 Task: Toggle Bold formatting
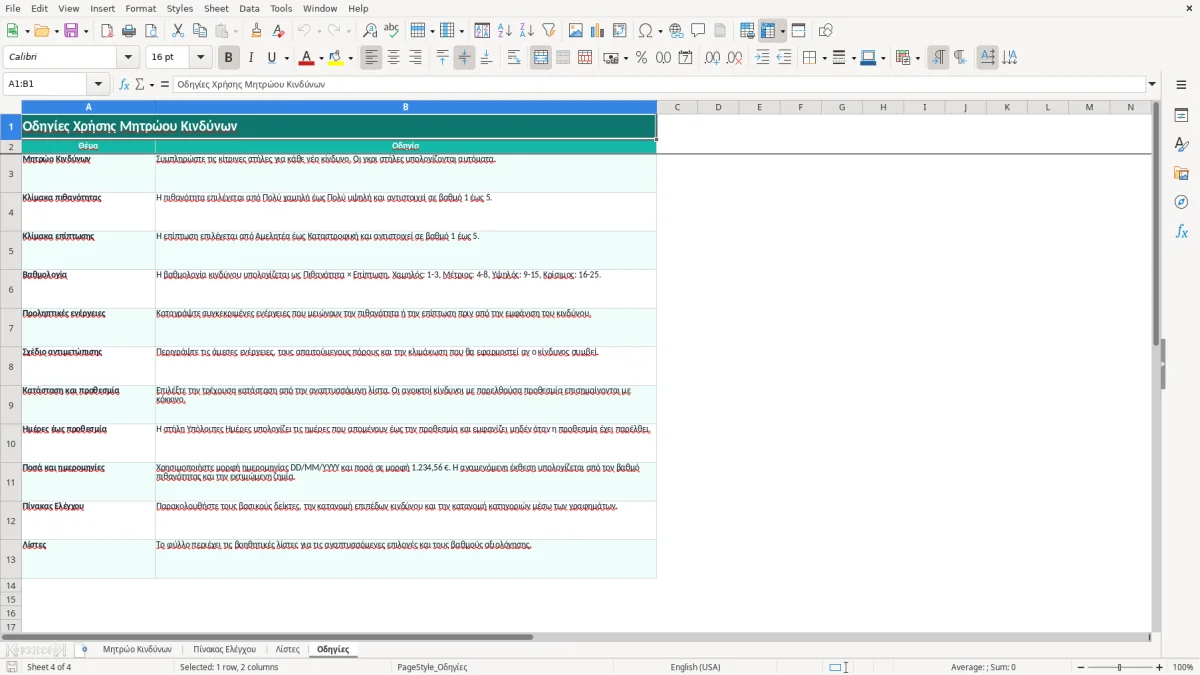pos(229,58)
